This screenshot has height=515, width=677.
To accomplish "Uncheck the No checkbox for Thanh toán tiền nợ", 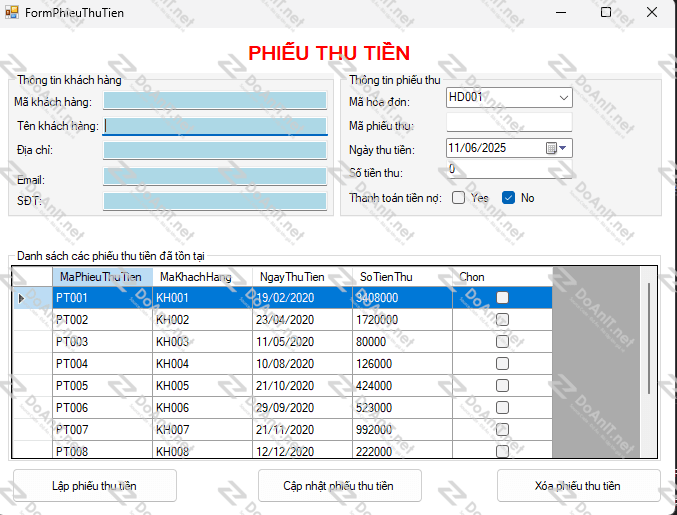I will pyautogui.click(x=508, y=198).
